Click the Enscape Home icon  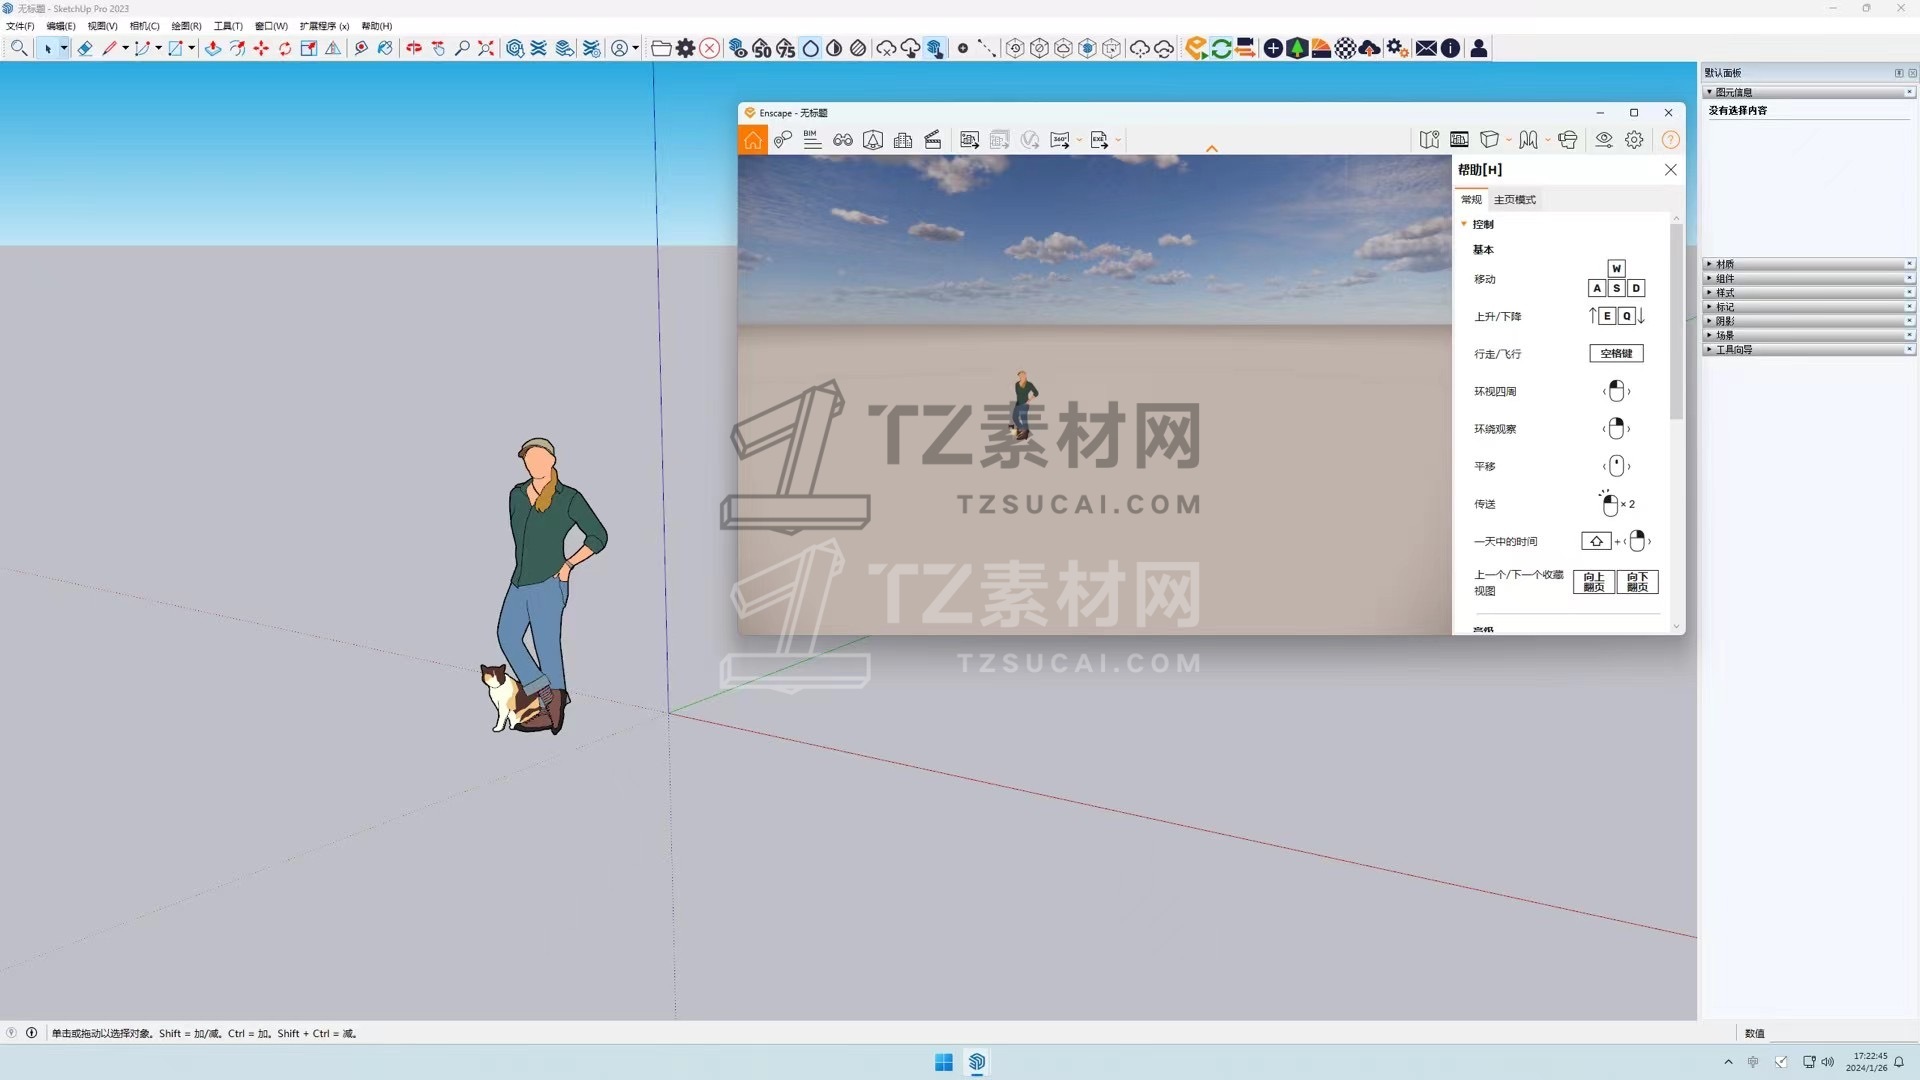pyautogui.click(x=753, y=140)
